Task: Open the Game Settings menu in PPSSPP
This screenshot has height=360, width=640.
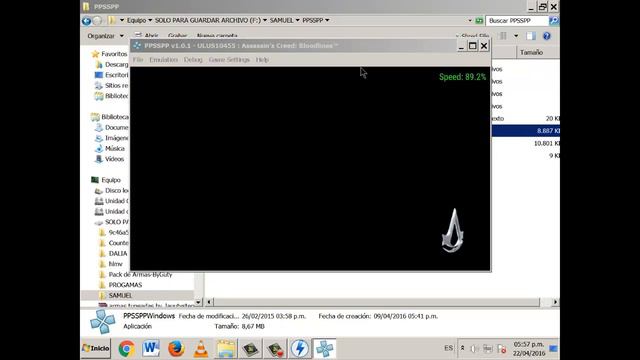Action: coord(229,60)
